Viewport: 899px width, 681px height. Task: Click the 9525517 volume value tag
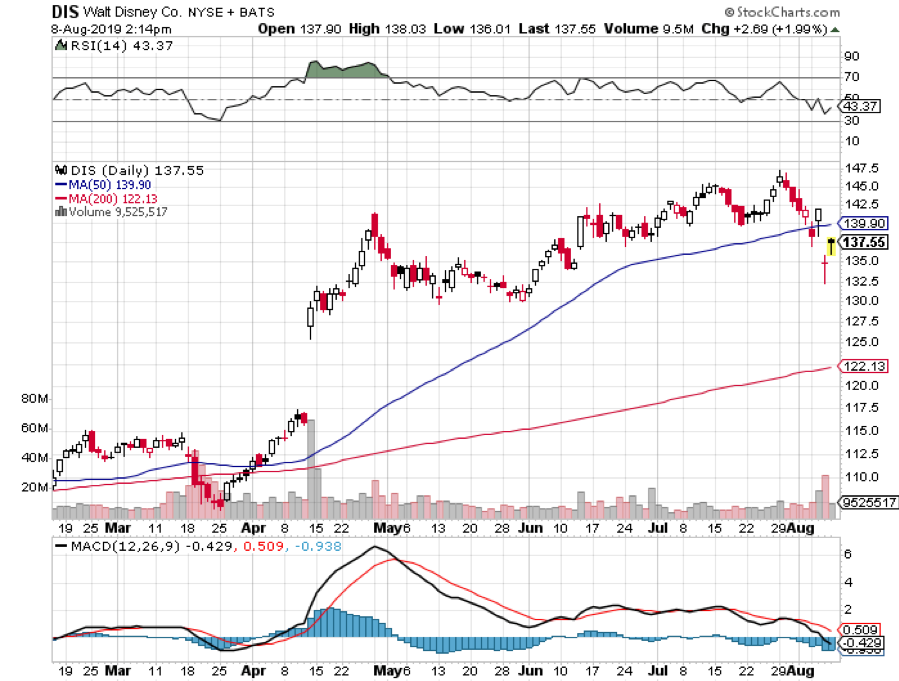click(x=870, y=505)
